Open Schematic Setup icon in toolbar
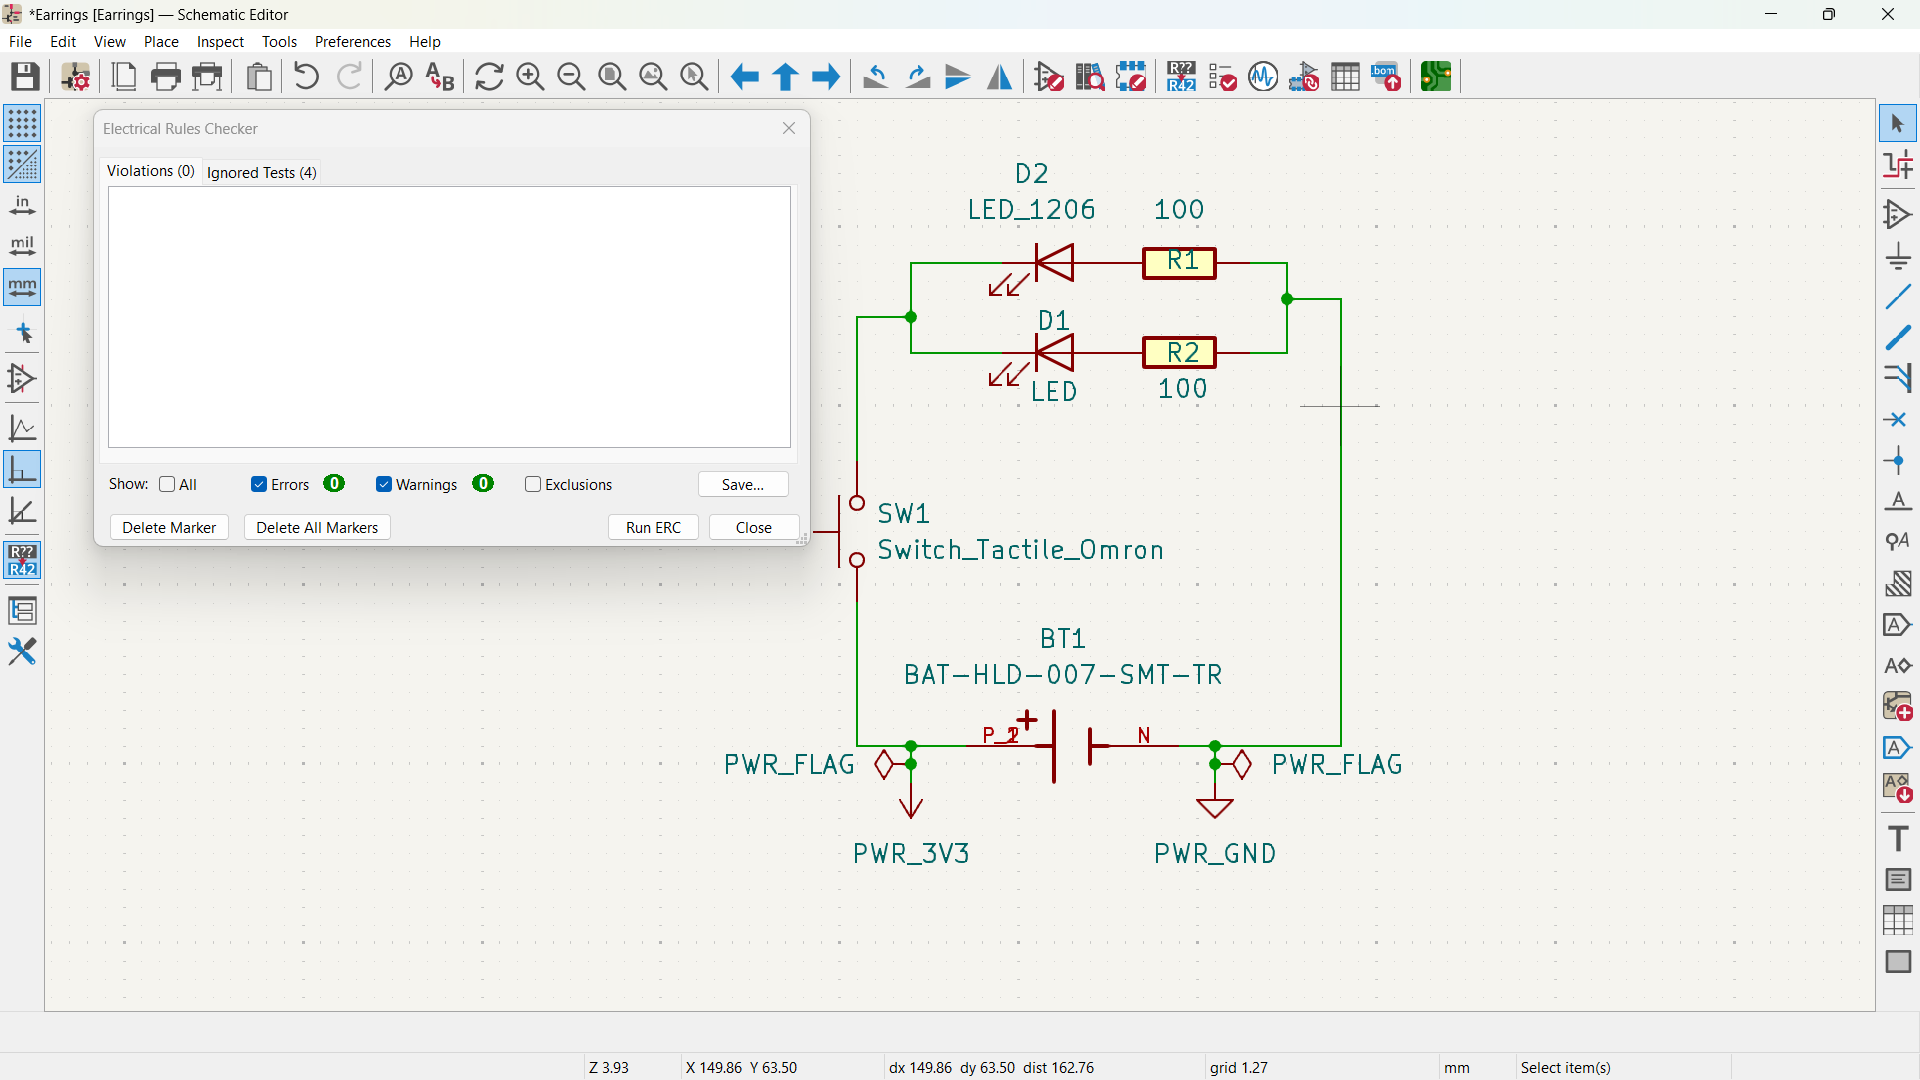Screen dimensions: 1920x1080 coord(76,77)
